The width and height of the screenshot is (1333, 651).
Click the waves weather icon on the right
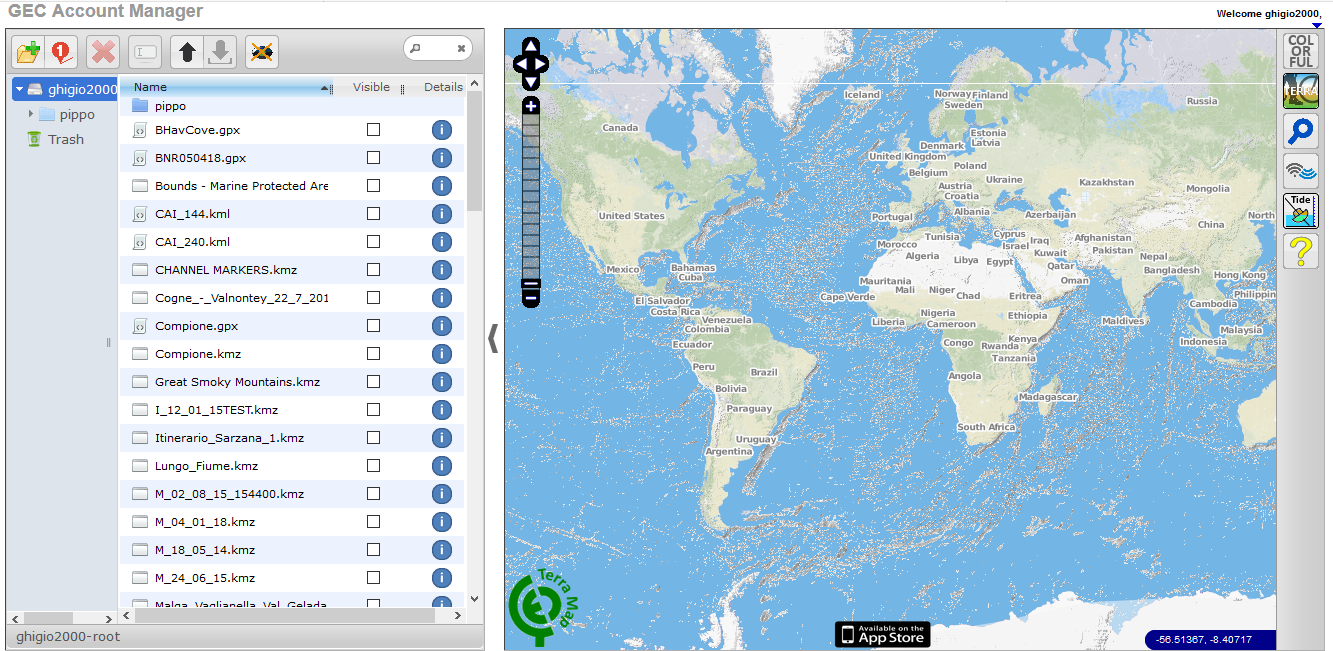(x=1300, y=170)
